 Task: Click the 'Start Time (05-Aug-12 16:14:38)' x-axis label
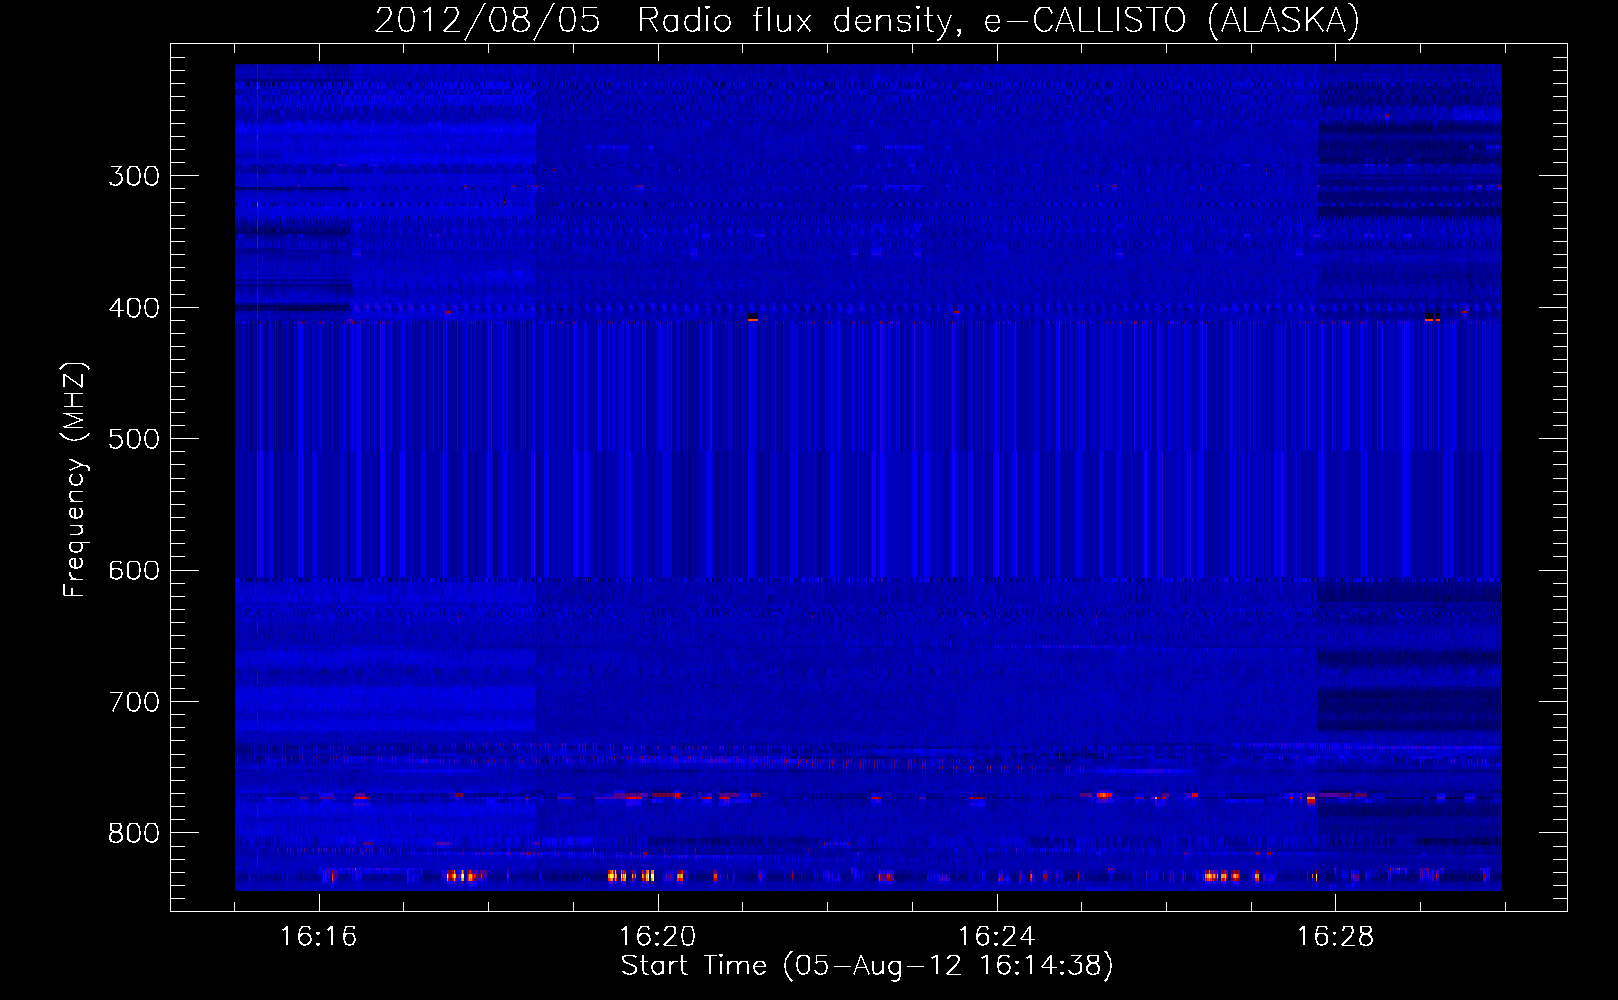tap(867, 966)
